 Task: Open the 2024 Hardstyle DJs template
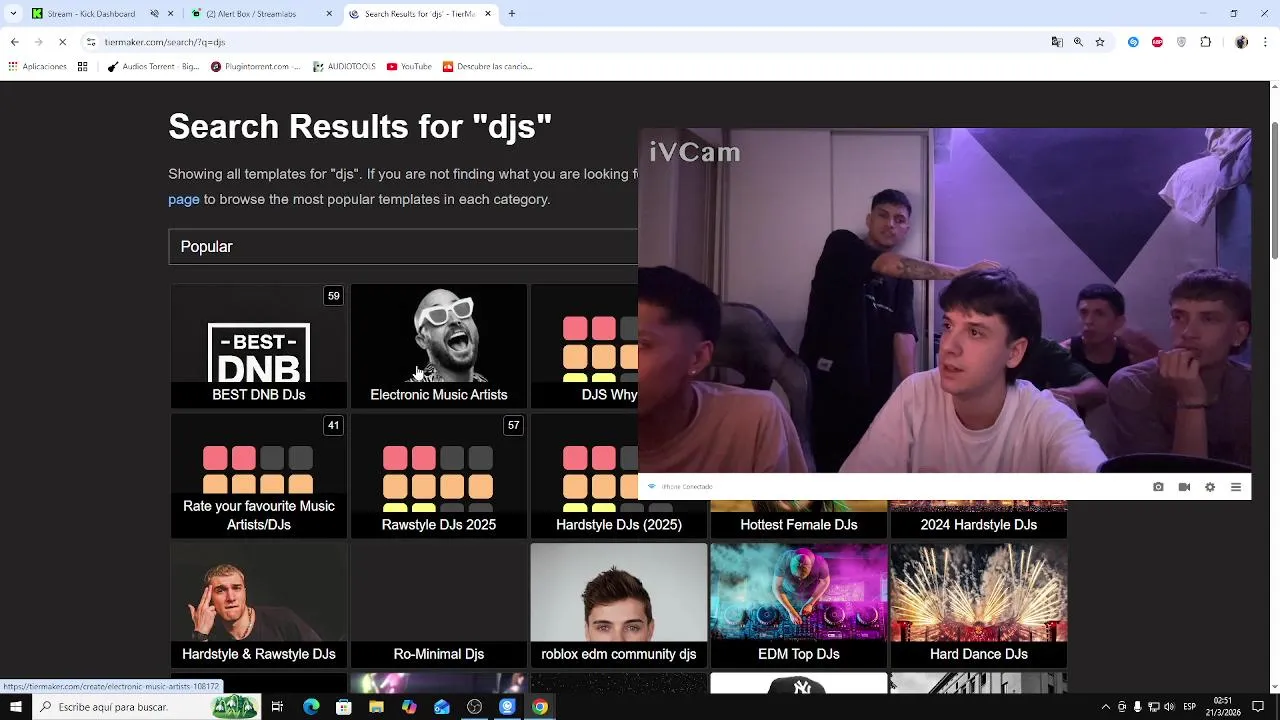(x=979, y=520)
